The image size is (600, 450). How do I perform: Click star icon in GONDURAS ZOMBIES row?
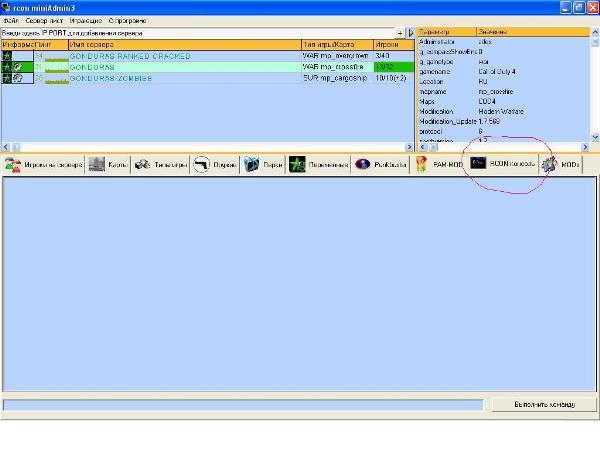click(x=7, y=78)
